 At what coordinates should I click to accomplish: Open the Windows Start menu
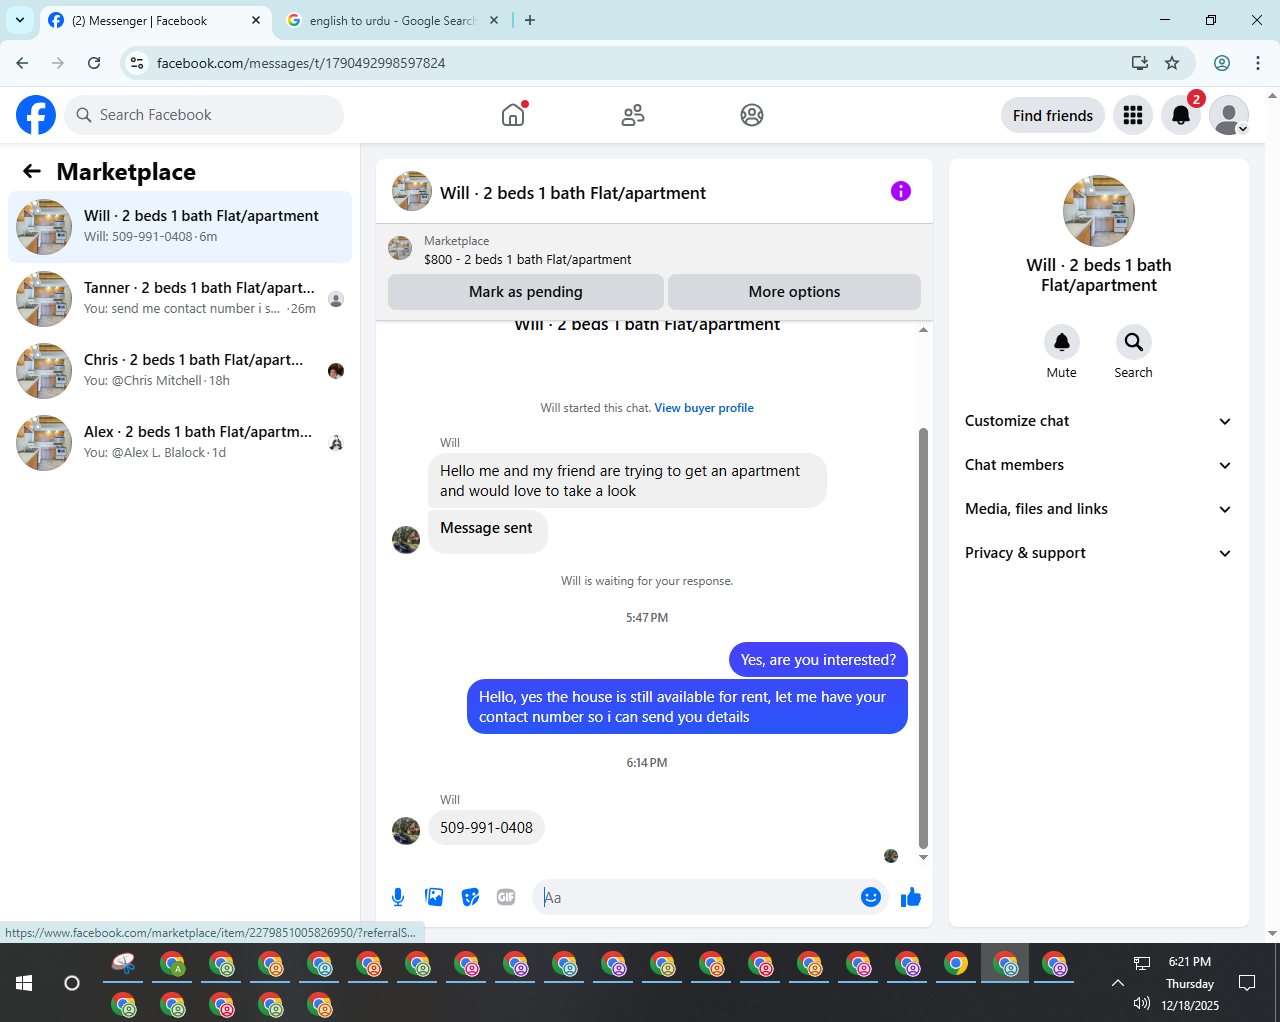pyautogui.click(x=24, y=983)
